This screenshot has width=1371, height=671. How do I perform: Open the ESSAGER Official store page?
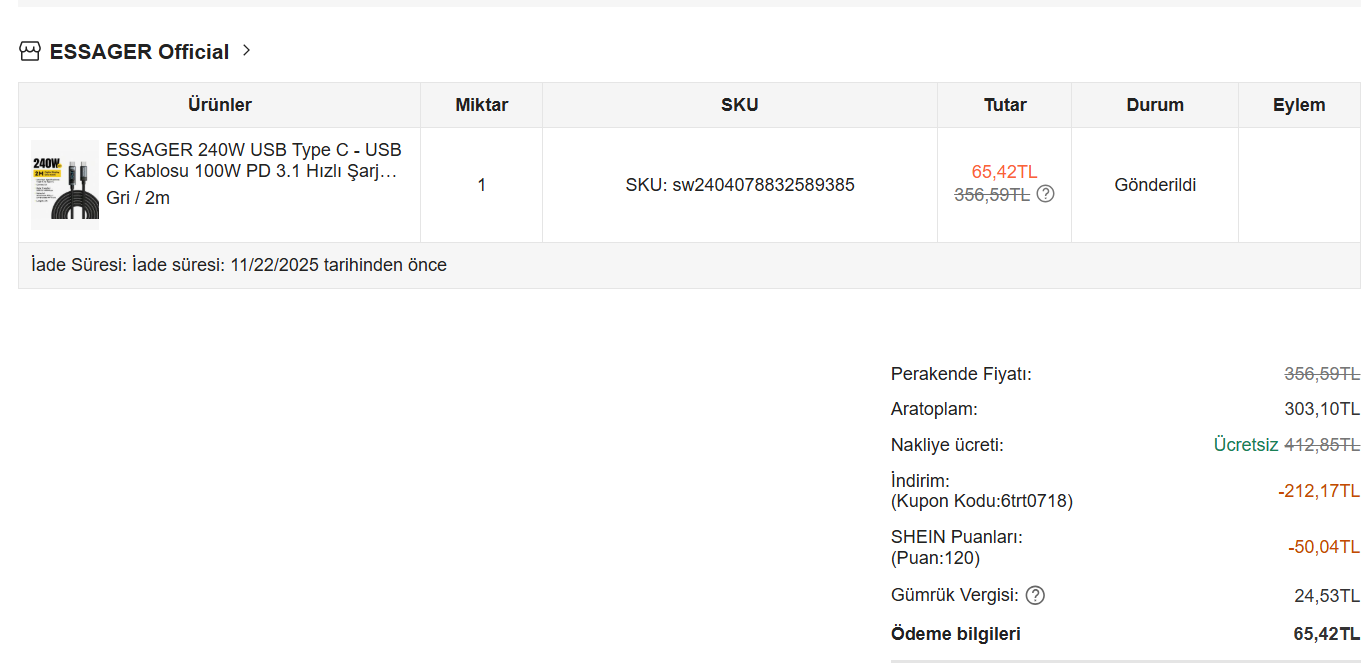pyautogui.click(x=139, y=52)
